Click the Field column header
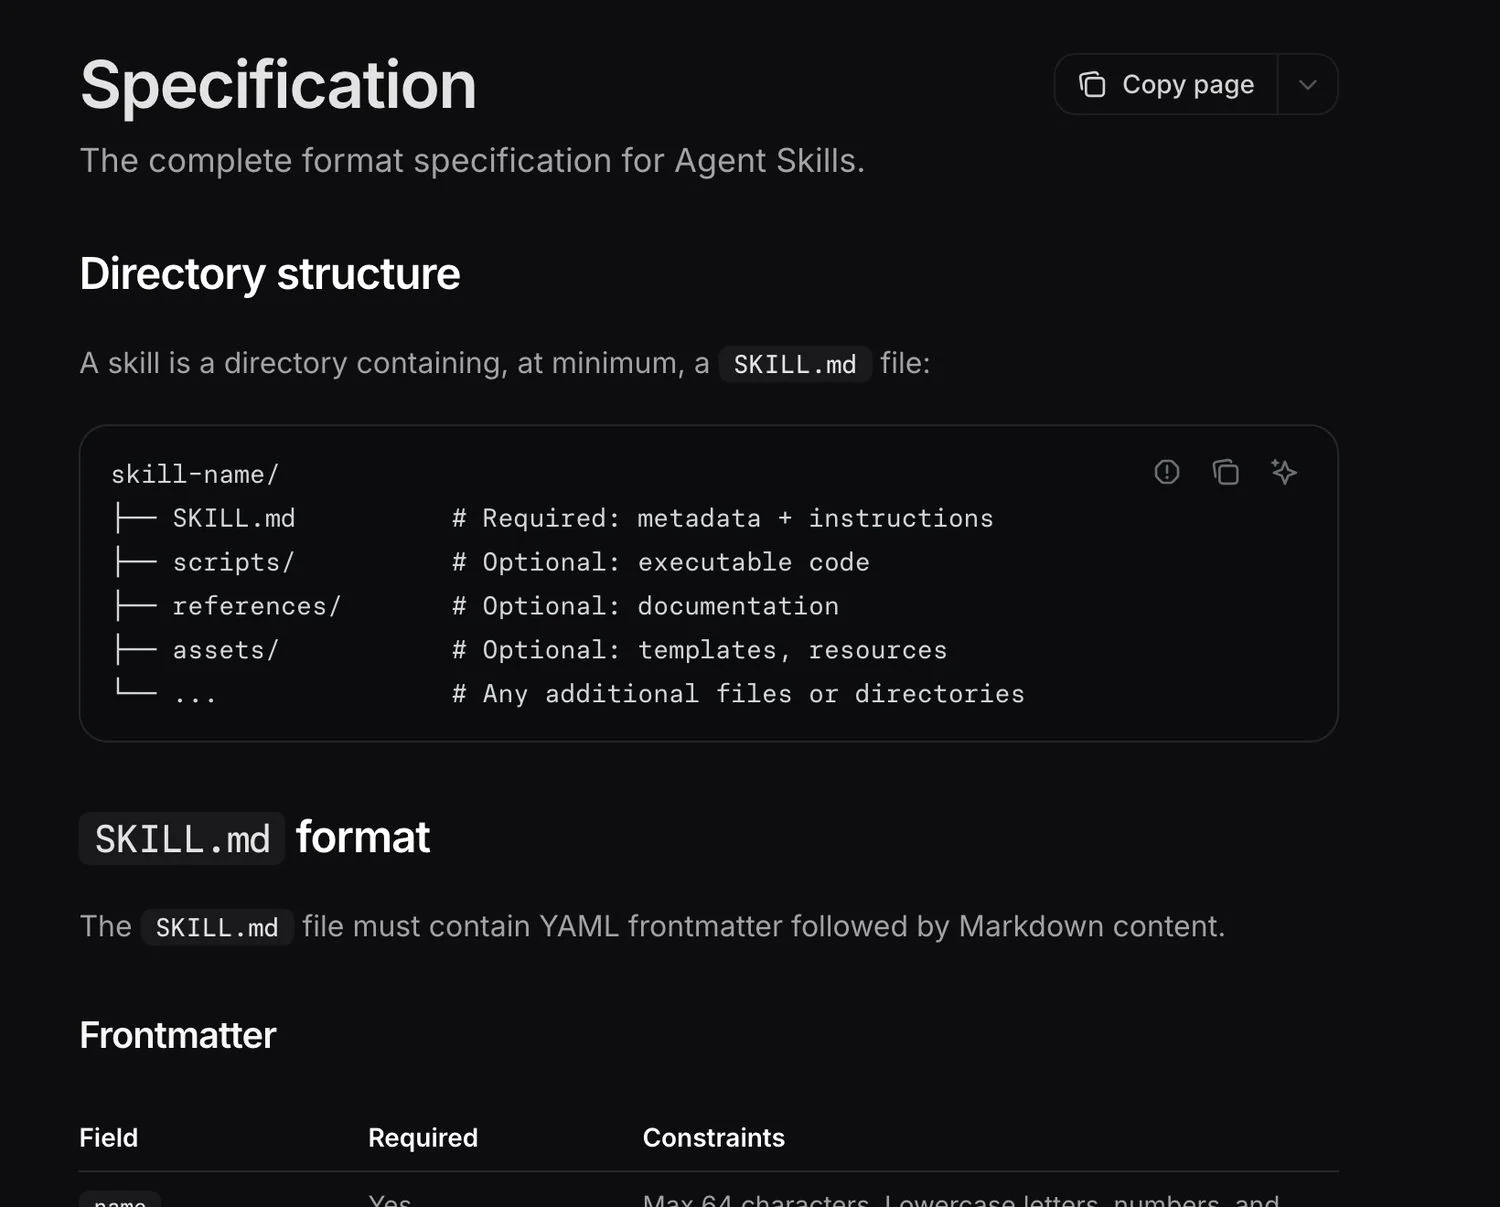 [109, 1138]
